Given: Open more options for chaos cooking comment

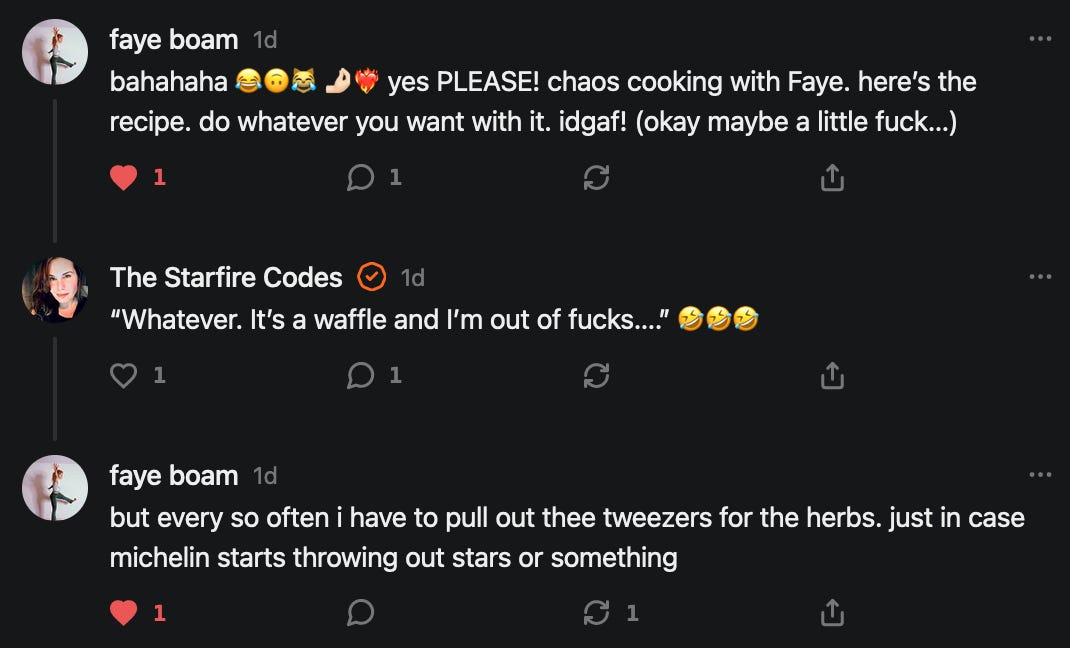Looking at the screenshot, I should tap(1040, 39).
